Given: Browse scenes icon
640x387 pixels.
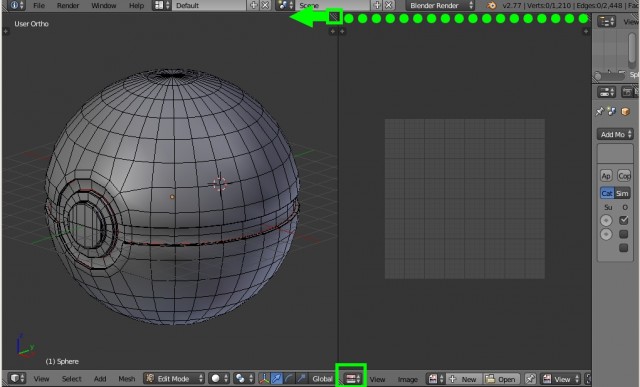Looking at the screenshot, I should [285, 5].
